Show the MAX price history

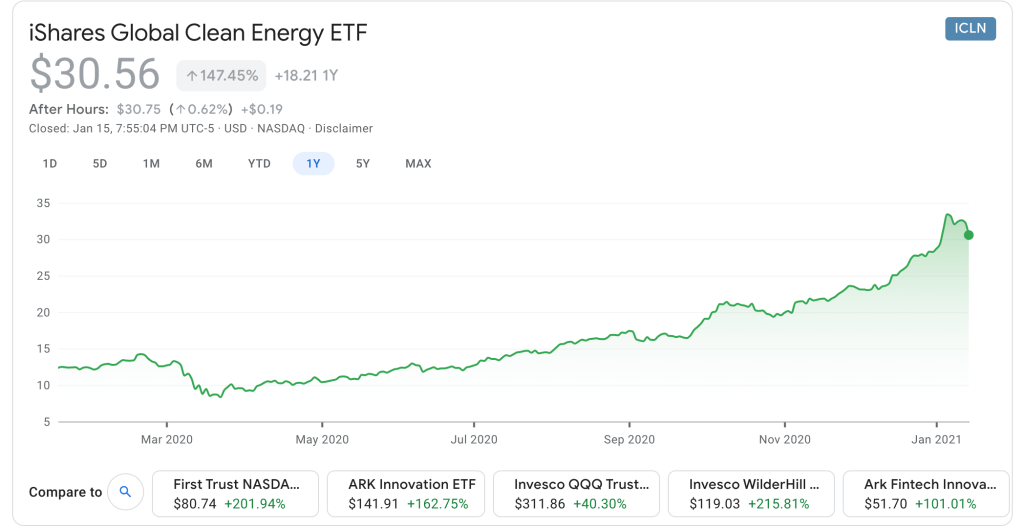coord(418,163)
